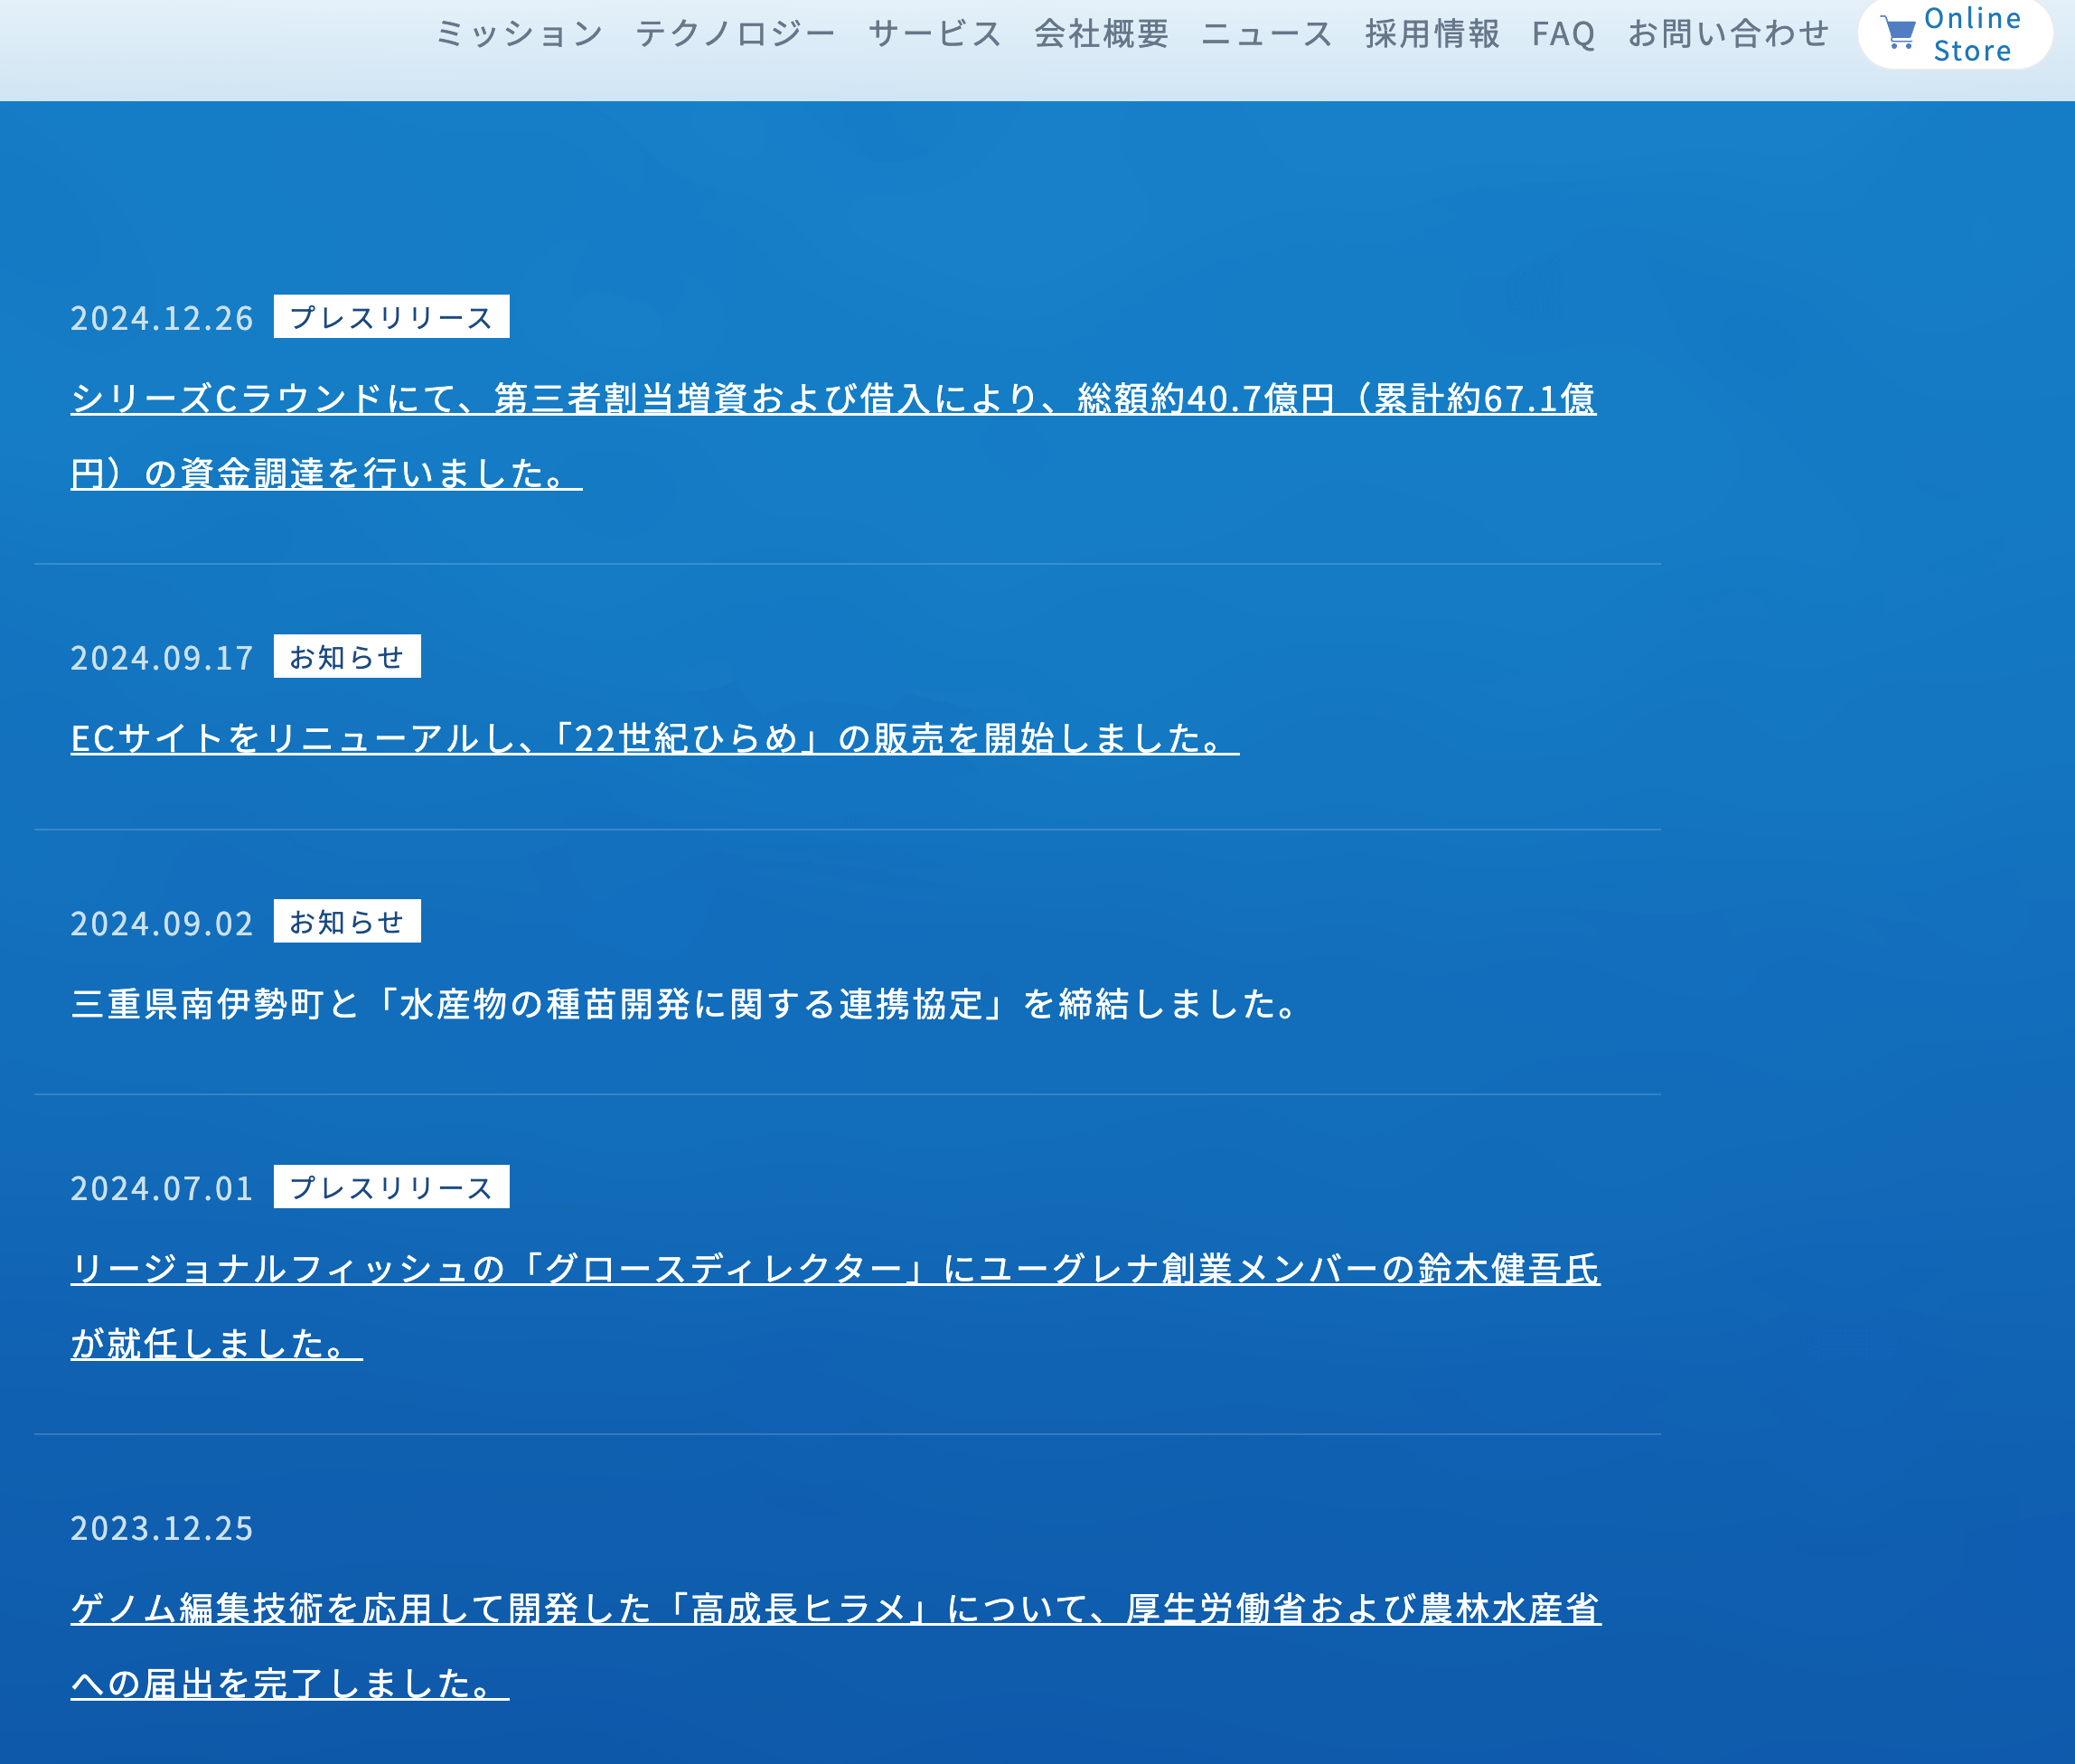View the FAQ page
This screenshot has height=1764, width=2075.
pyautogui.click(x=1563, y=34)
